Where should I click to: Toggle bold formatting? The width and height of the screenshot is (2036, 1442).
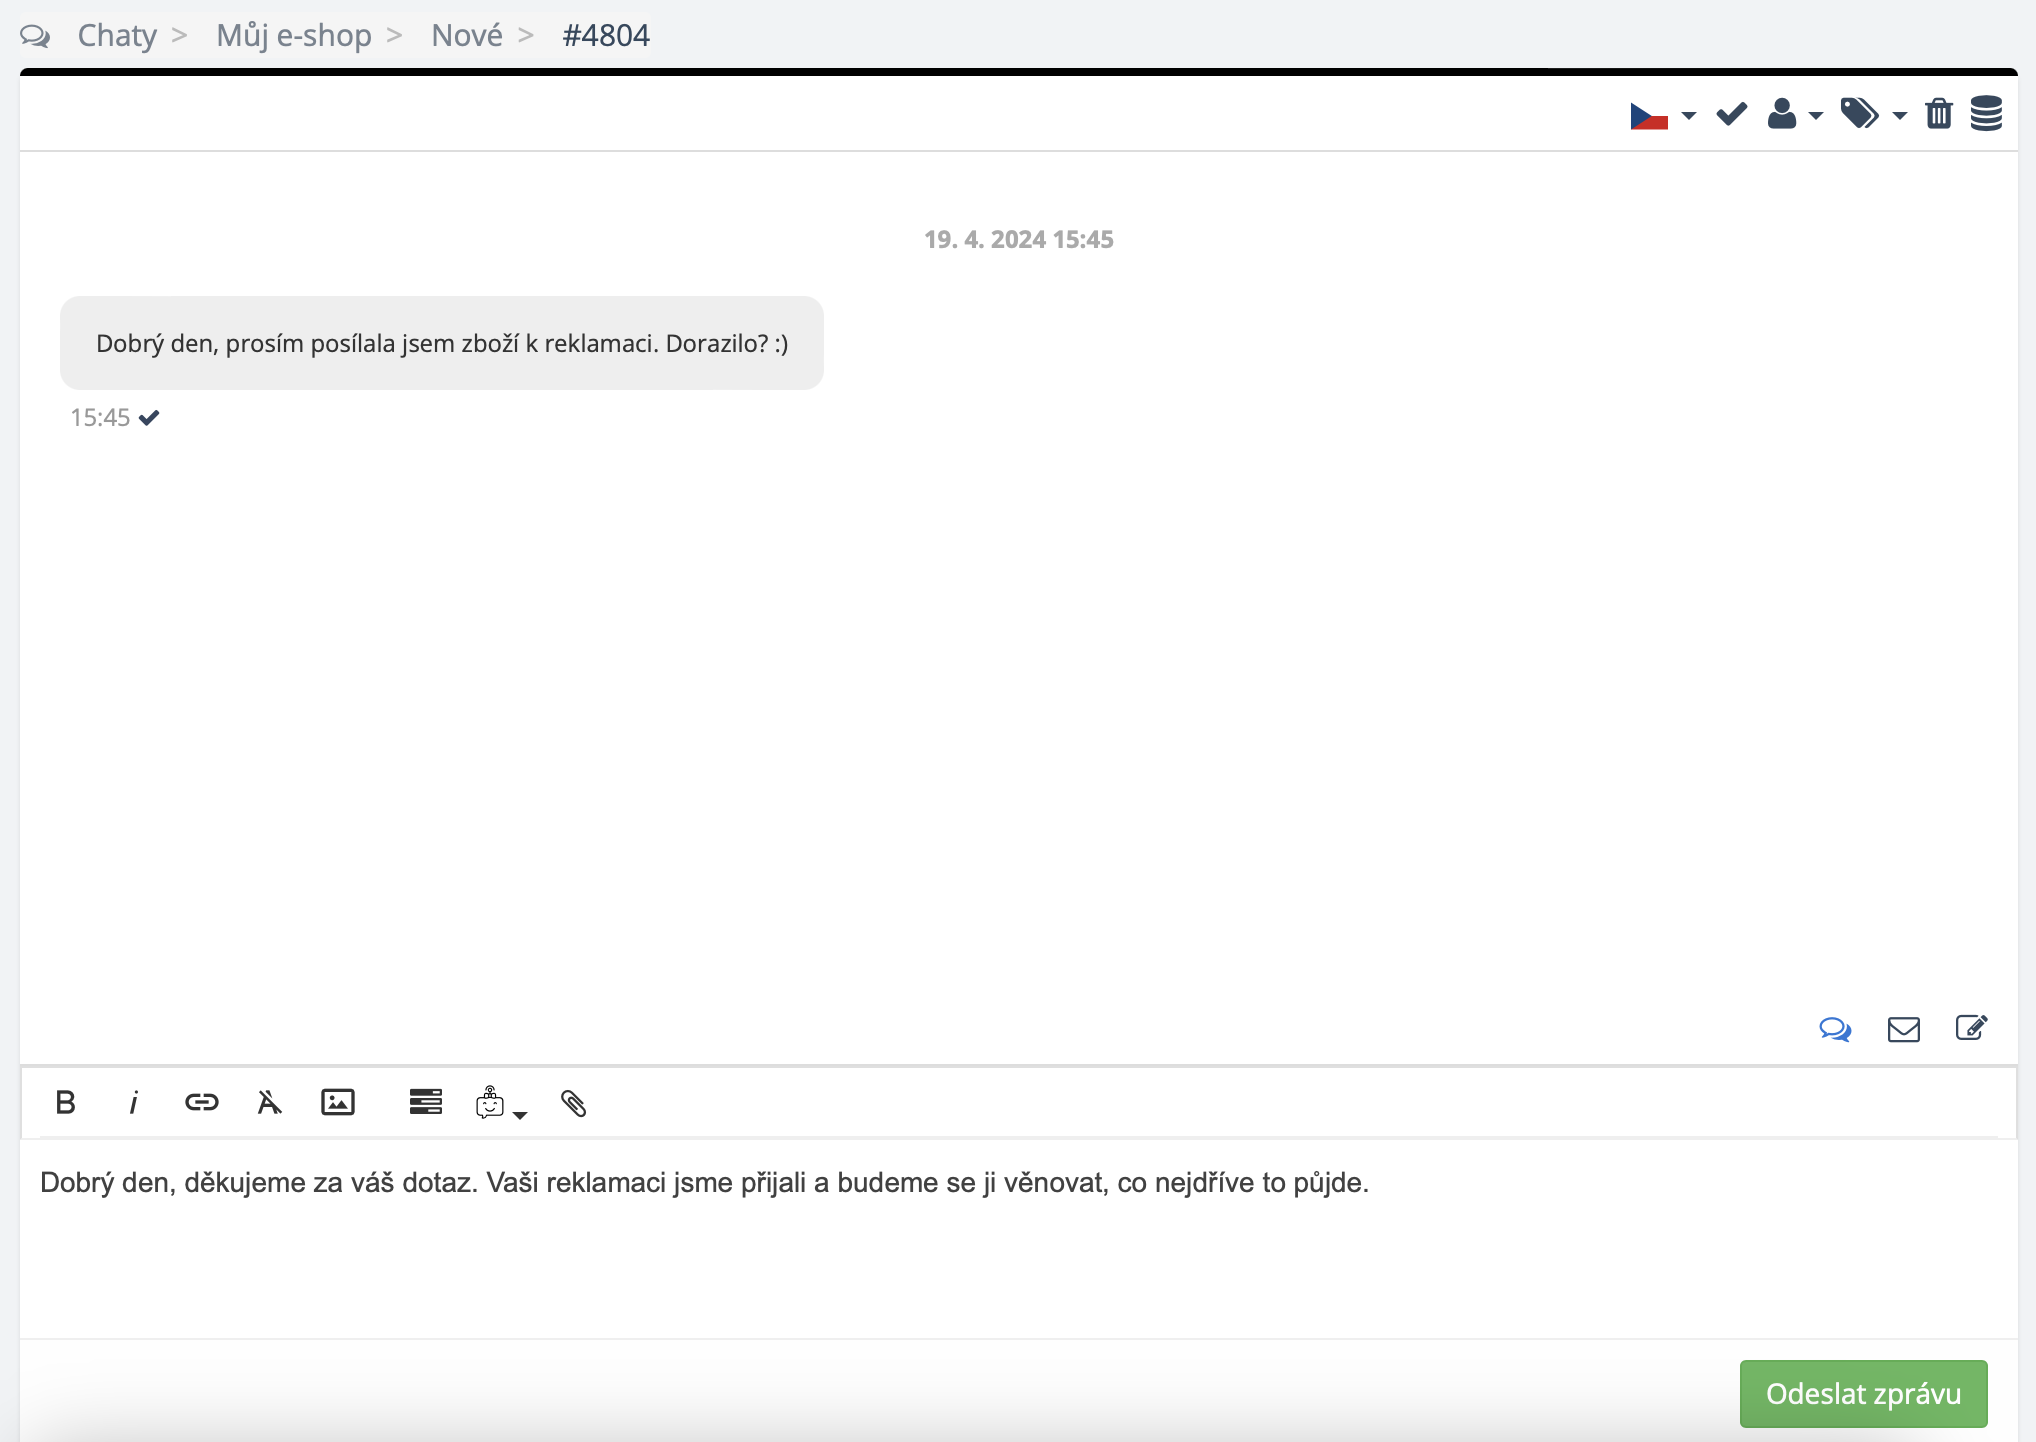(x=66, y=1102)
